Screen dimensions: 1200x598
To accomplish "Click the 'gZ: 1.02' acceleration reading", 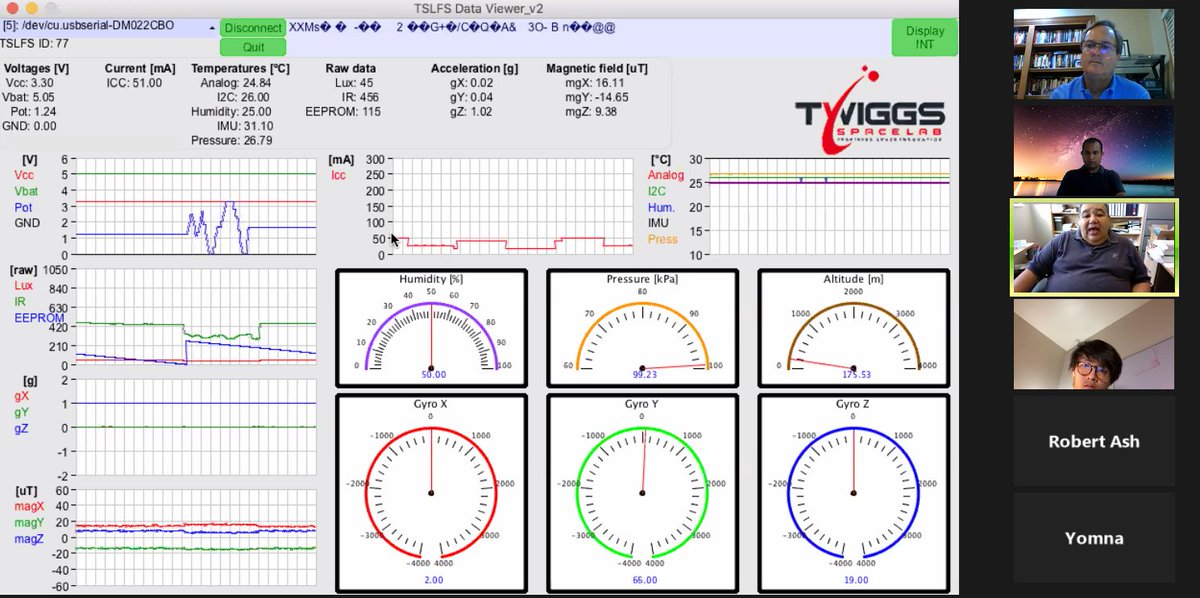I will (x=472, y=111).
